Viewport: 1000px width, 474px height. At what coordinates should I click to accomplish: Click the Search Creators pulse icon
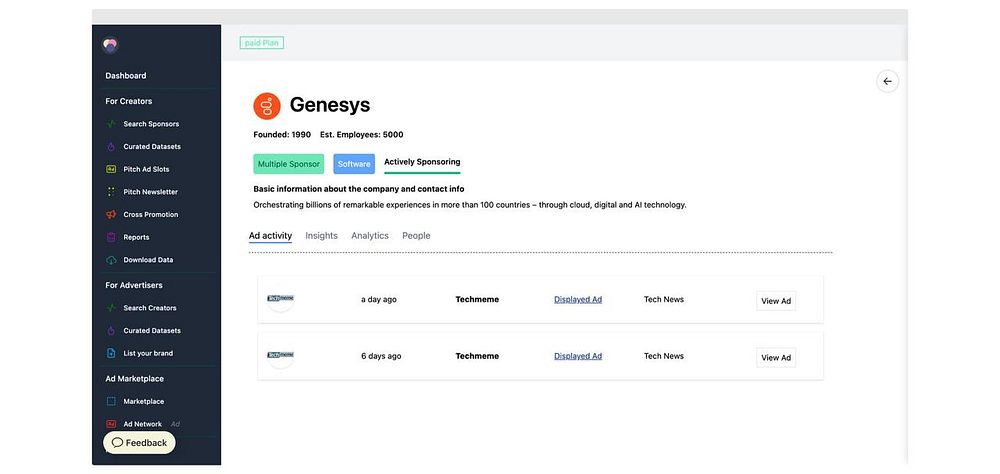[x=111, y=308]
